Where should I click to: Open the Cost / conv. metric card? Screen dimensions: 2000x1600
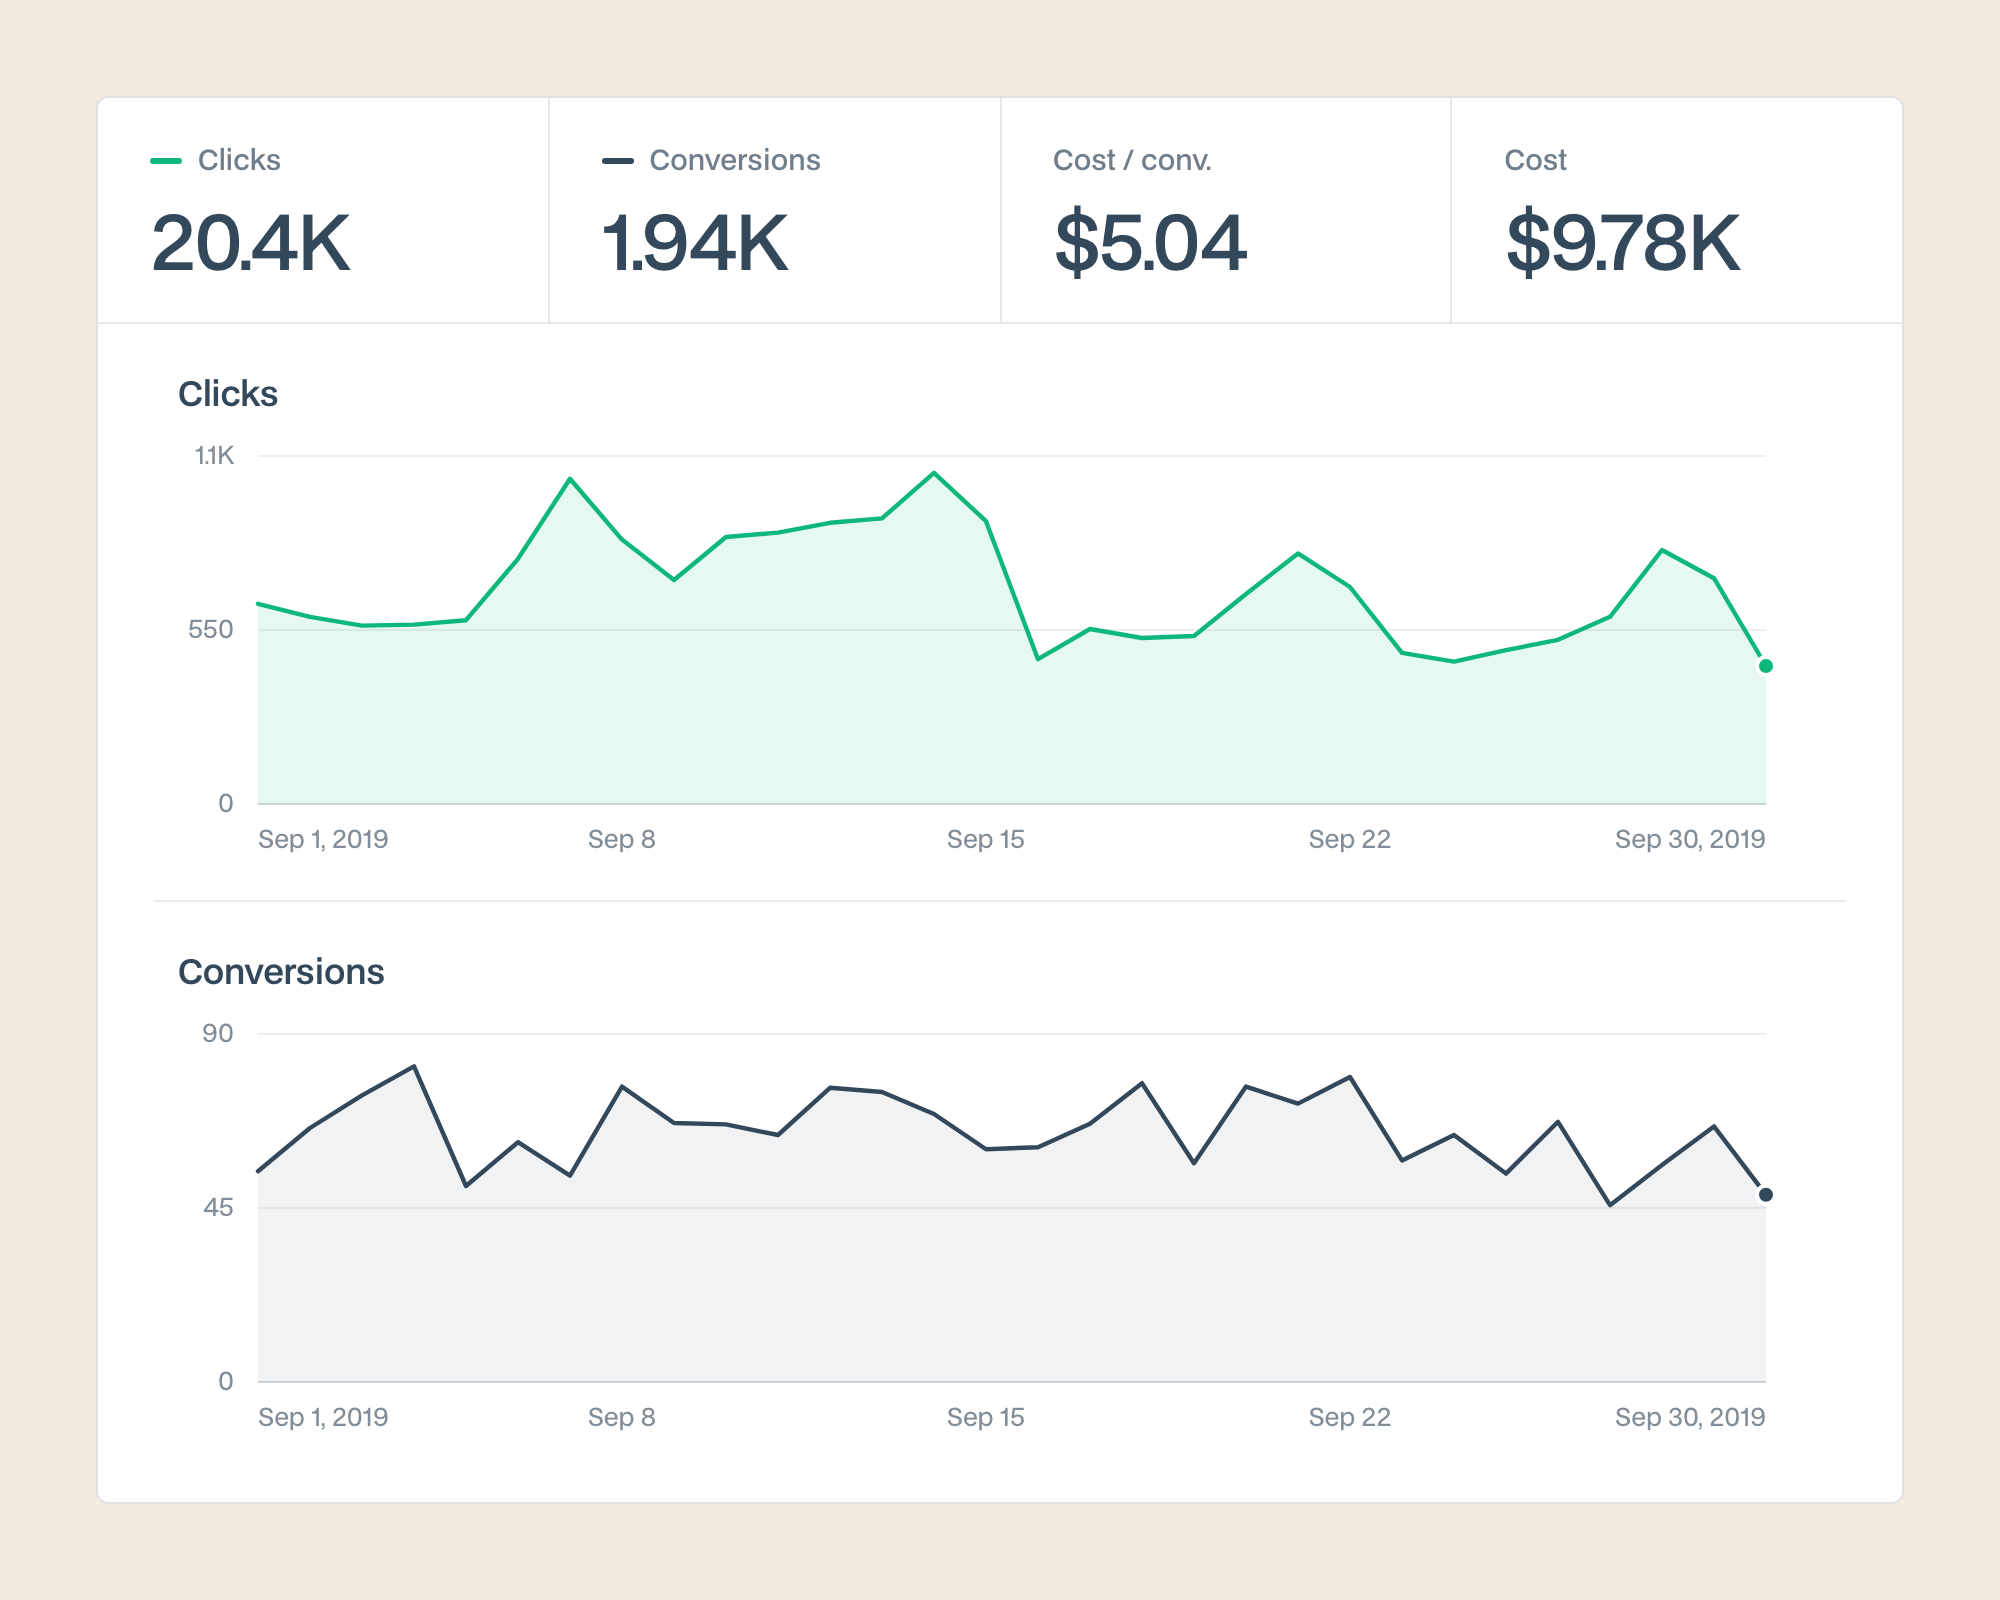[x=1226, y=210]
